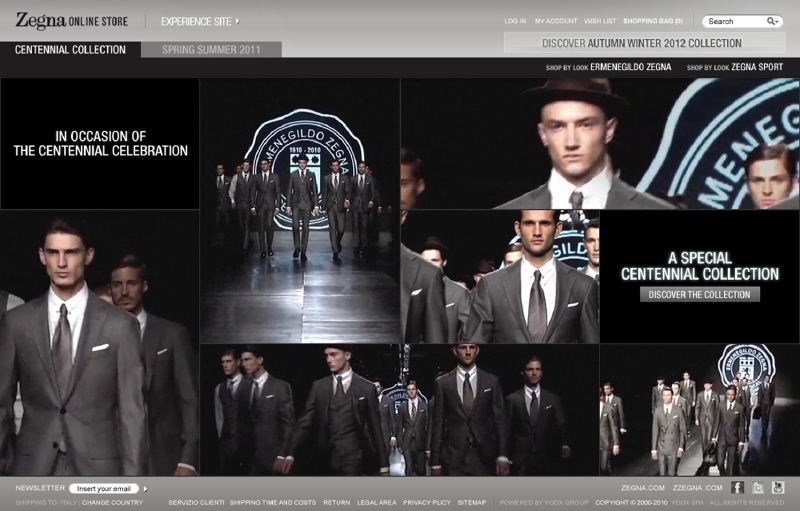This screenshot has width=800, height=511.
Task: Expand the Experience Site dropdown arrow
Action: (238, 21)
